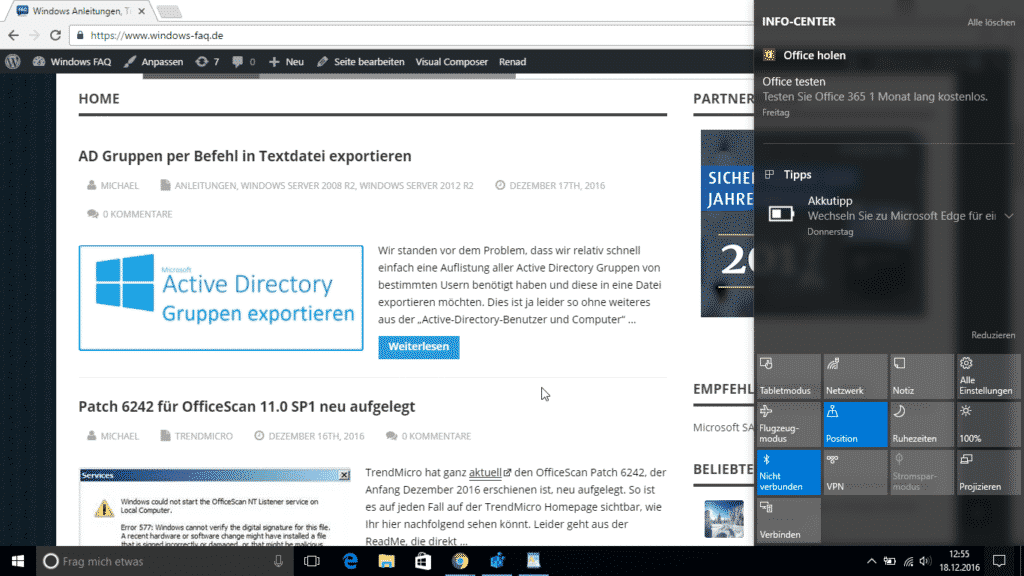Go back in the browser
1024x576 pixels.
coord(14,35)
